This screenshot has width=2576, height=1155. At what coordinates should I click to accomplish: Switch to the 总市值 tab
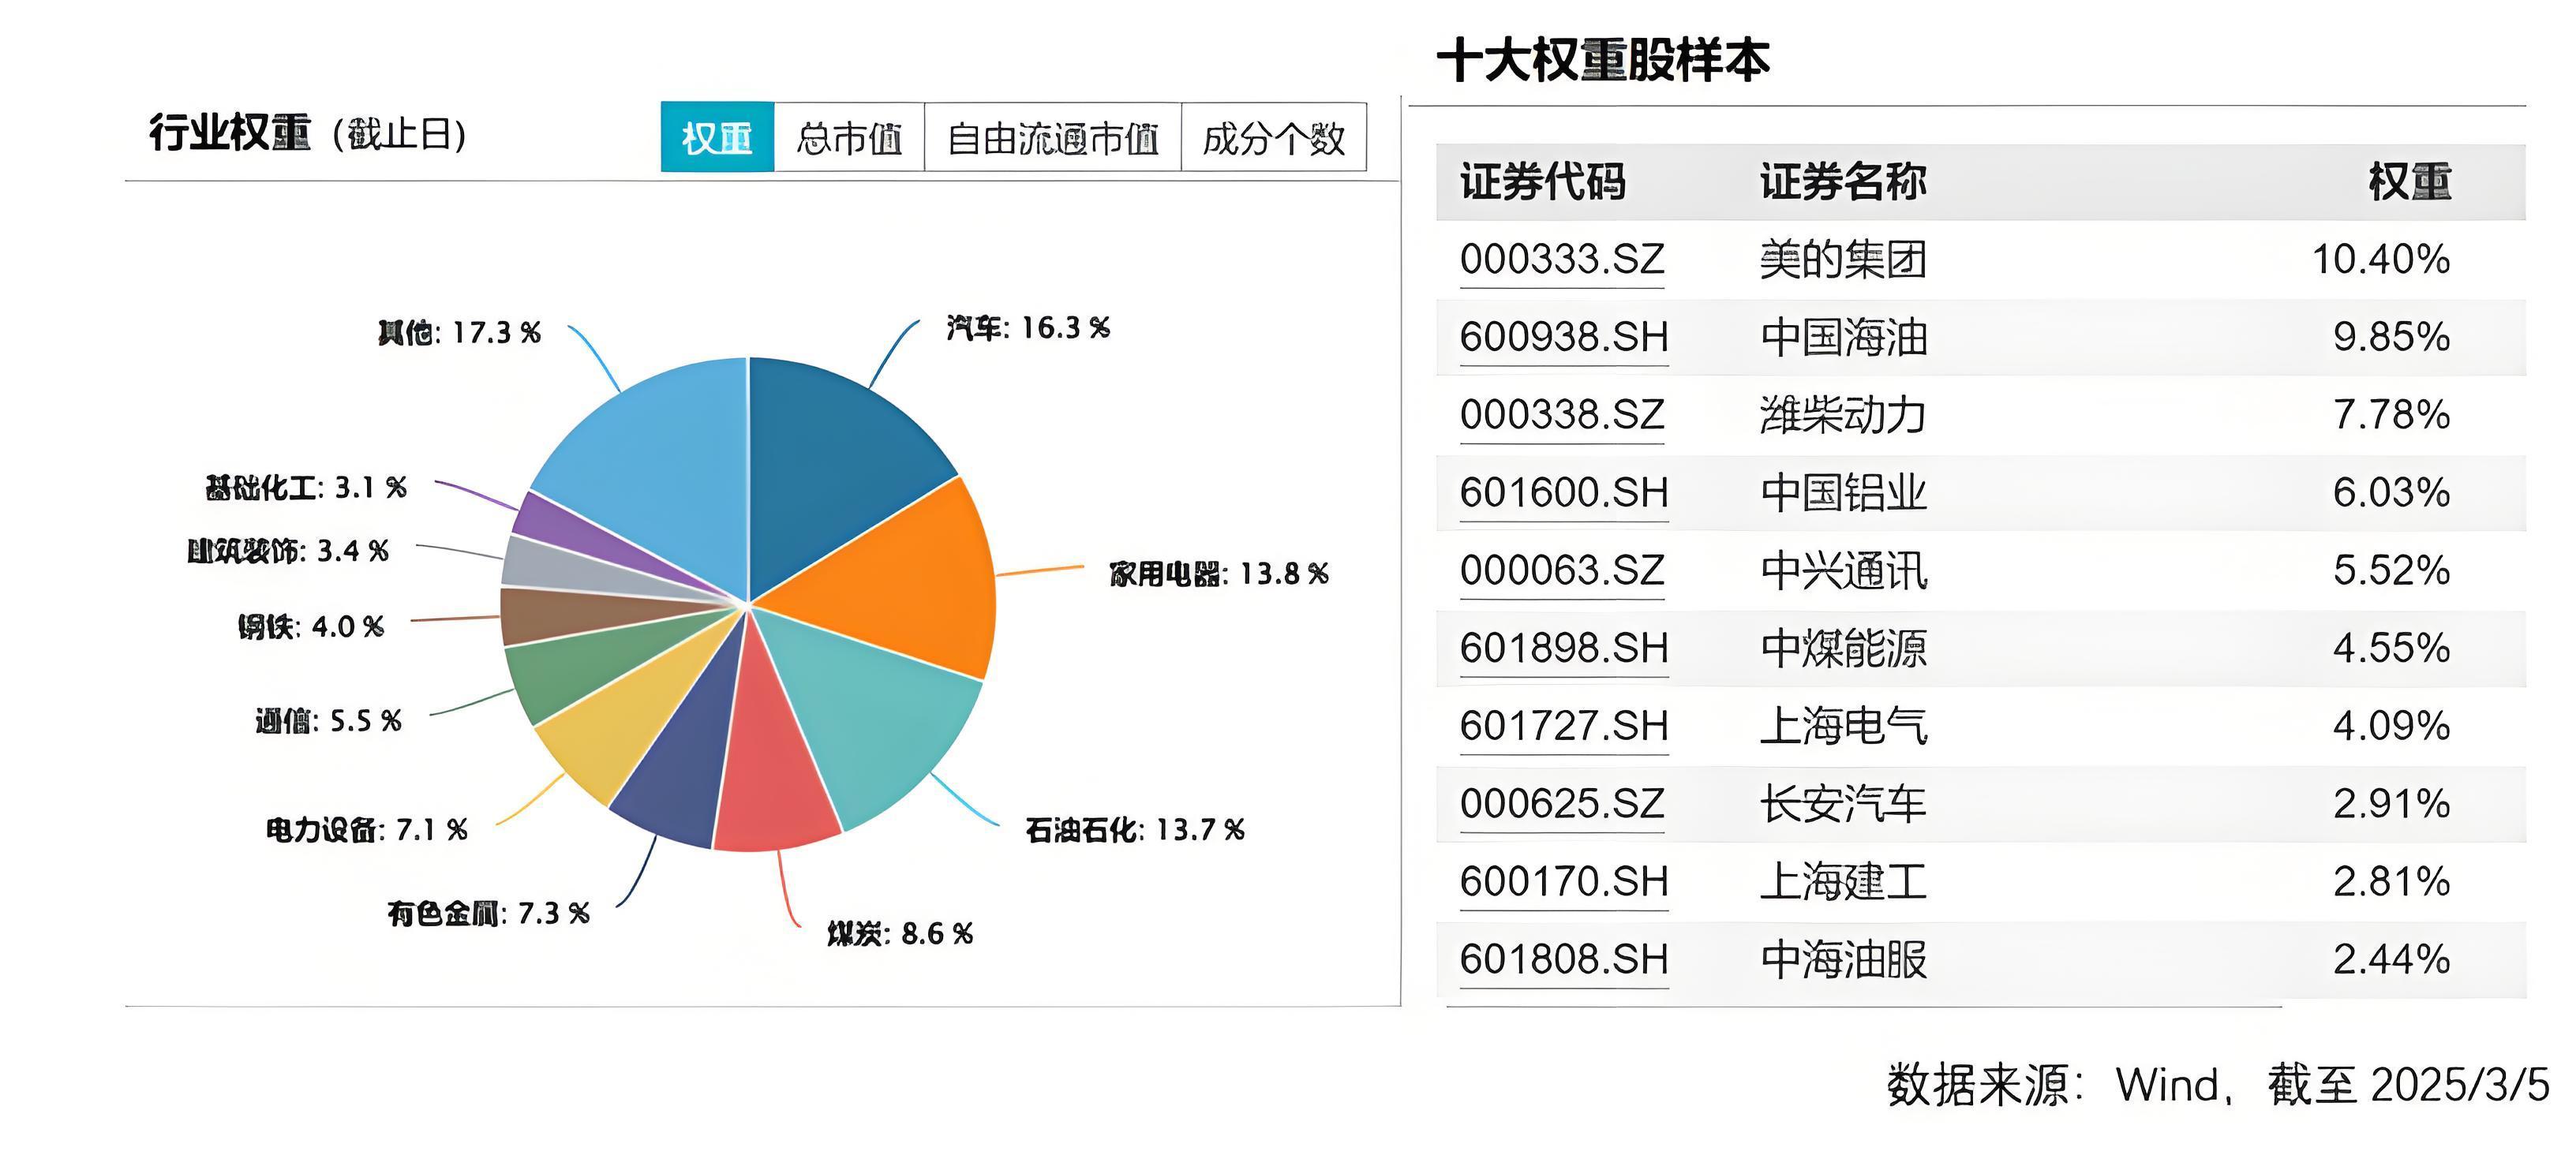click(x=849, y=137)
